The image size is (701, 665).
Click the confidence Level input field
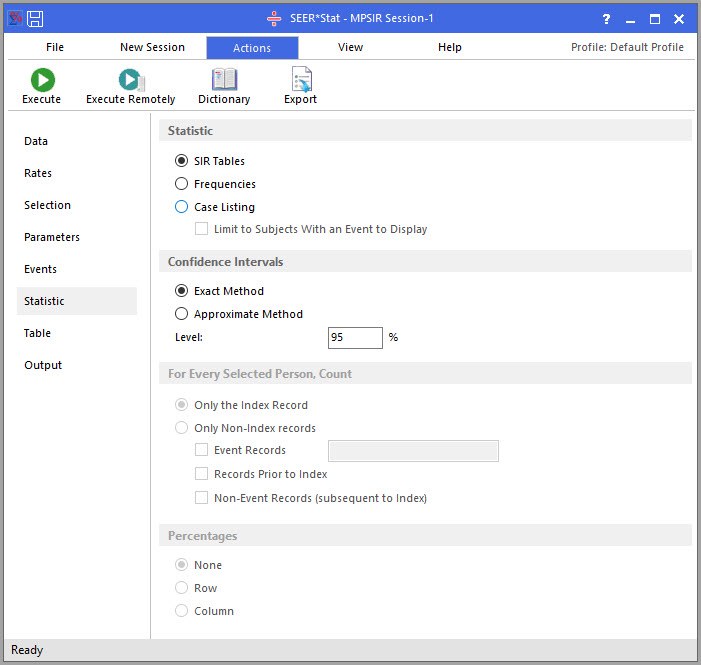pyautogui.click(x=355, y=338)
